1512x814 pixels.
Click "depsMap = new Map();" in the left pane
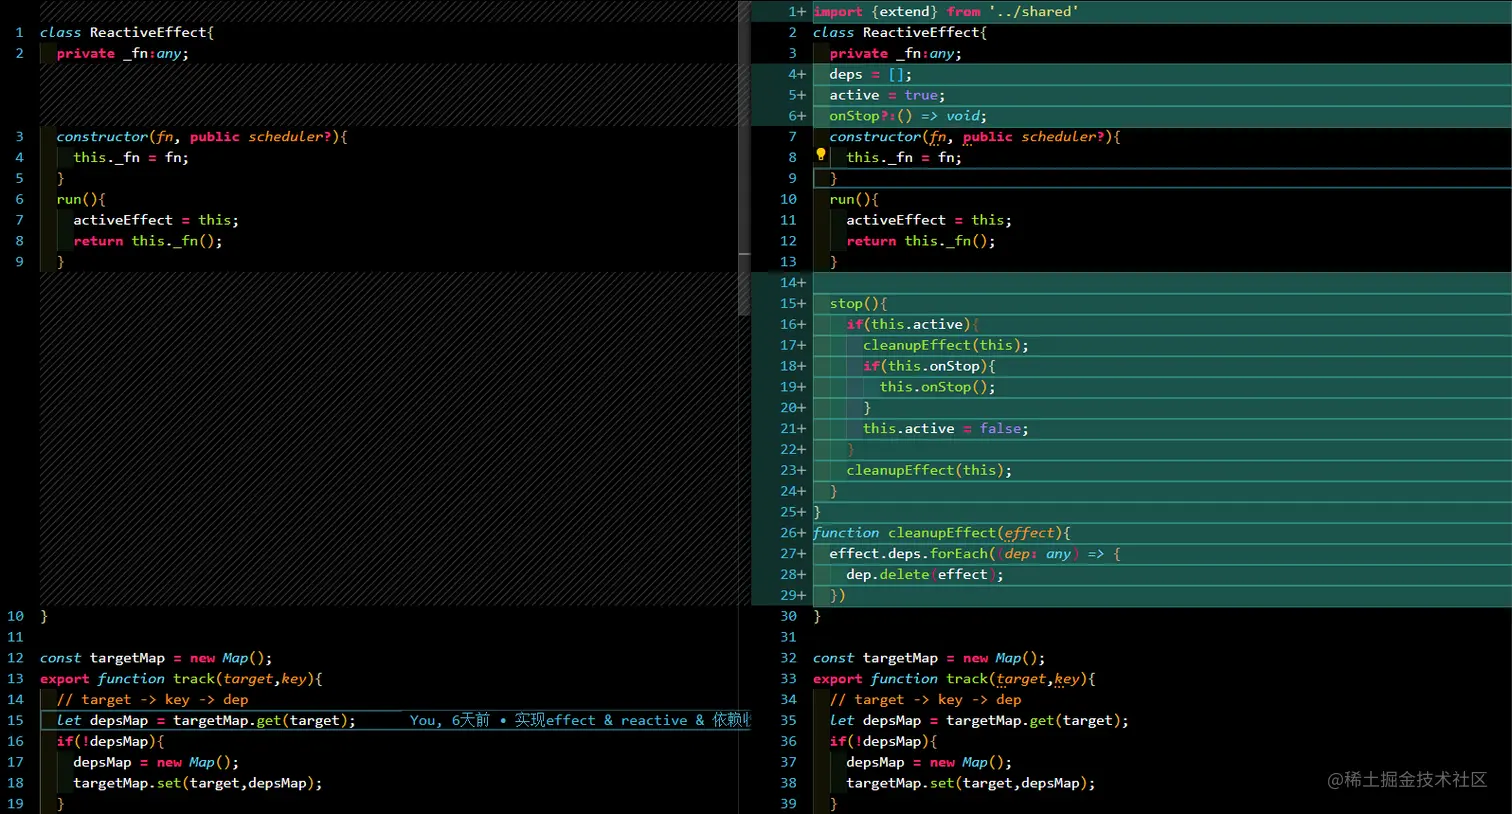click(x=156, y=762)
